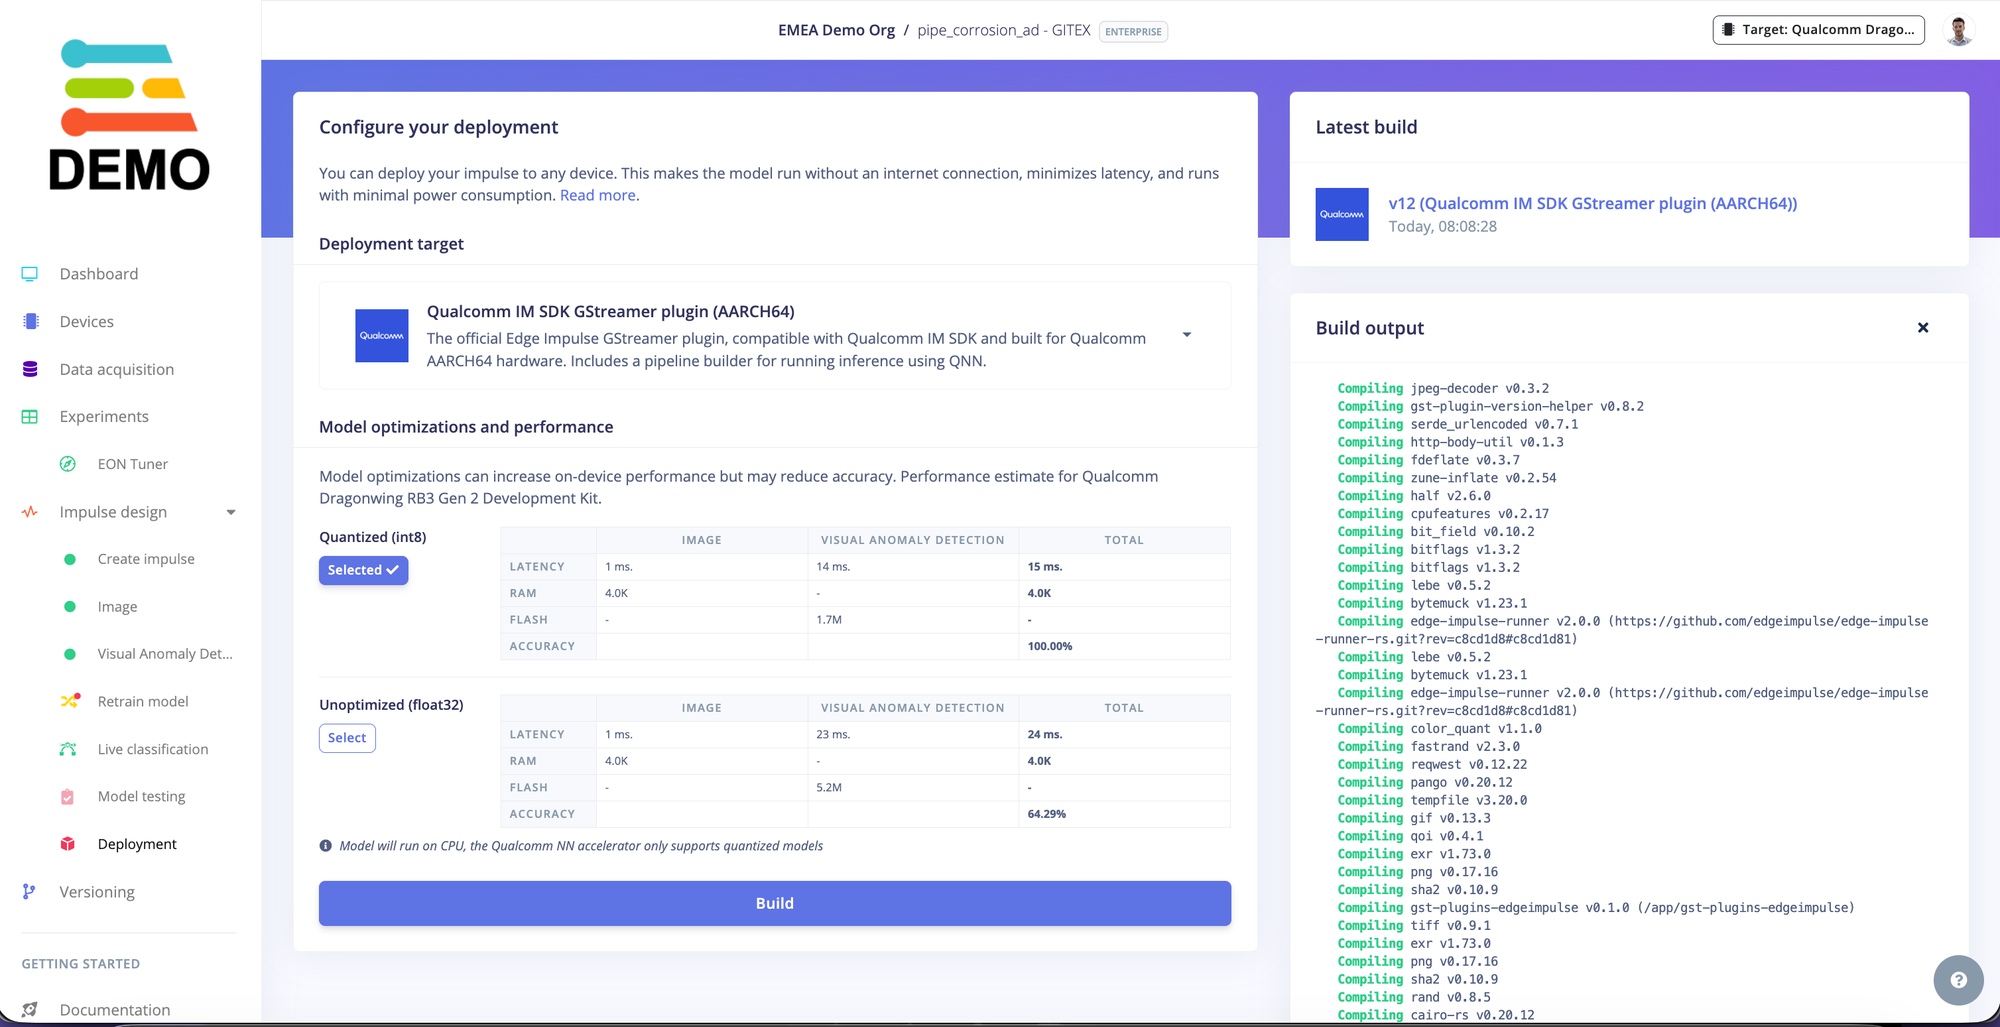Toggle the Quantized (int8) Selected button
The image size is (2000, 1027).
click(x=363, y=570)
